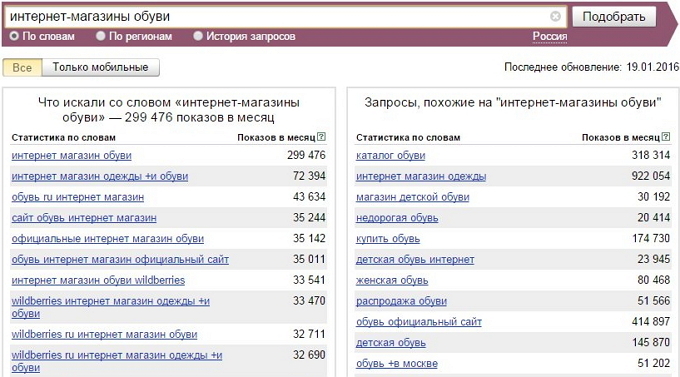The image size is (680, 377).
Task: Open link 'женская обувь'
Action: [x=392, y=280]
